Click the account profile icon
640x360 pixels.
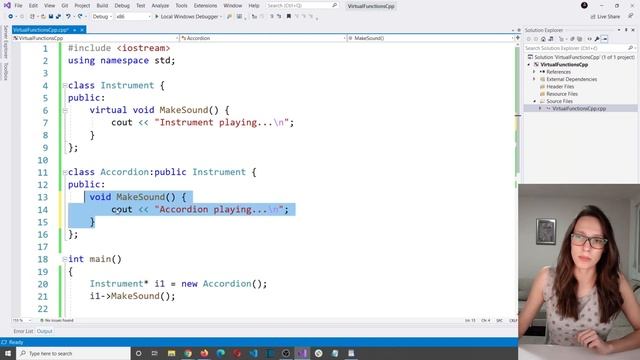[584, 5]
